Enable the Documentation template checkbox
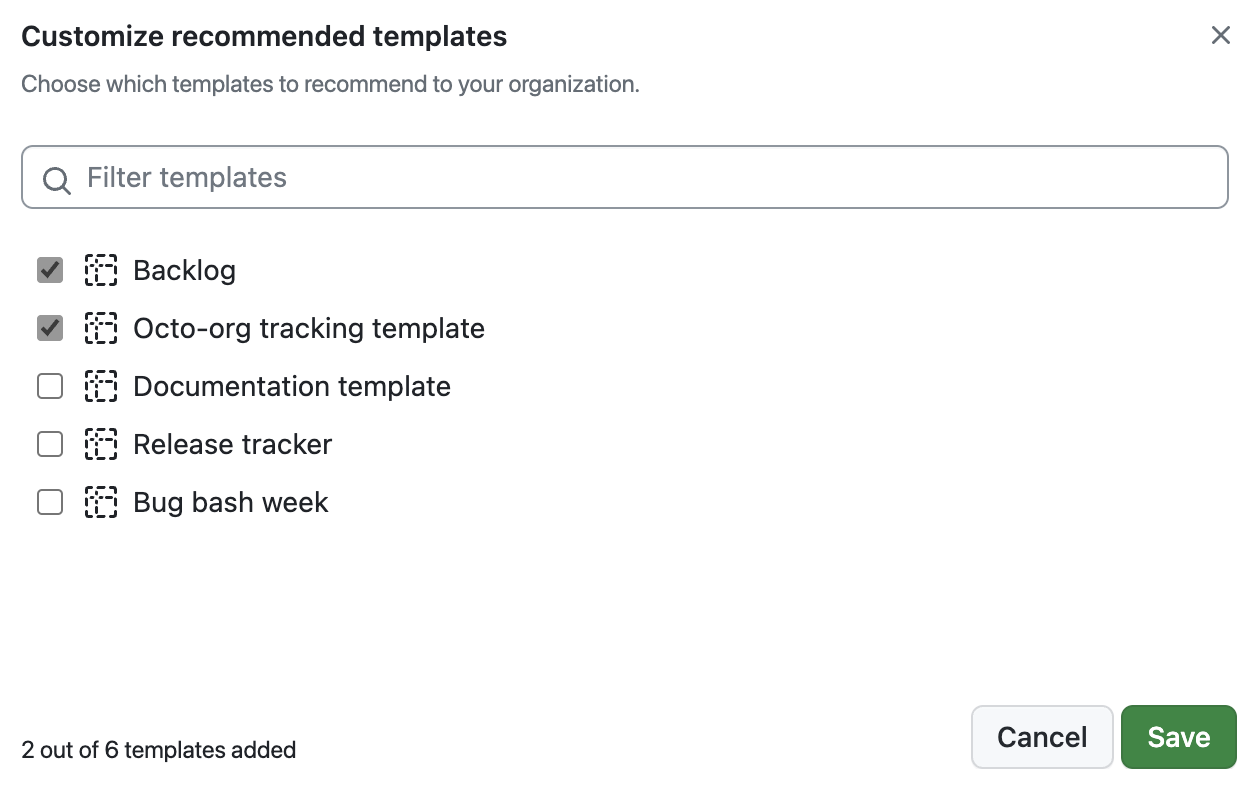The height and width of the screenshot is (788, 1256). [x=49, y=386]
